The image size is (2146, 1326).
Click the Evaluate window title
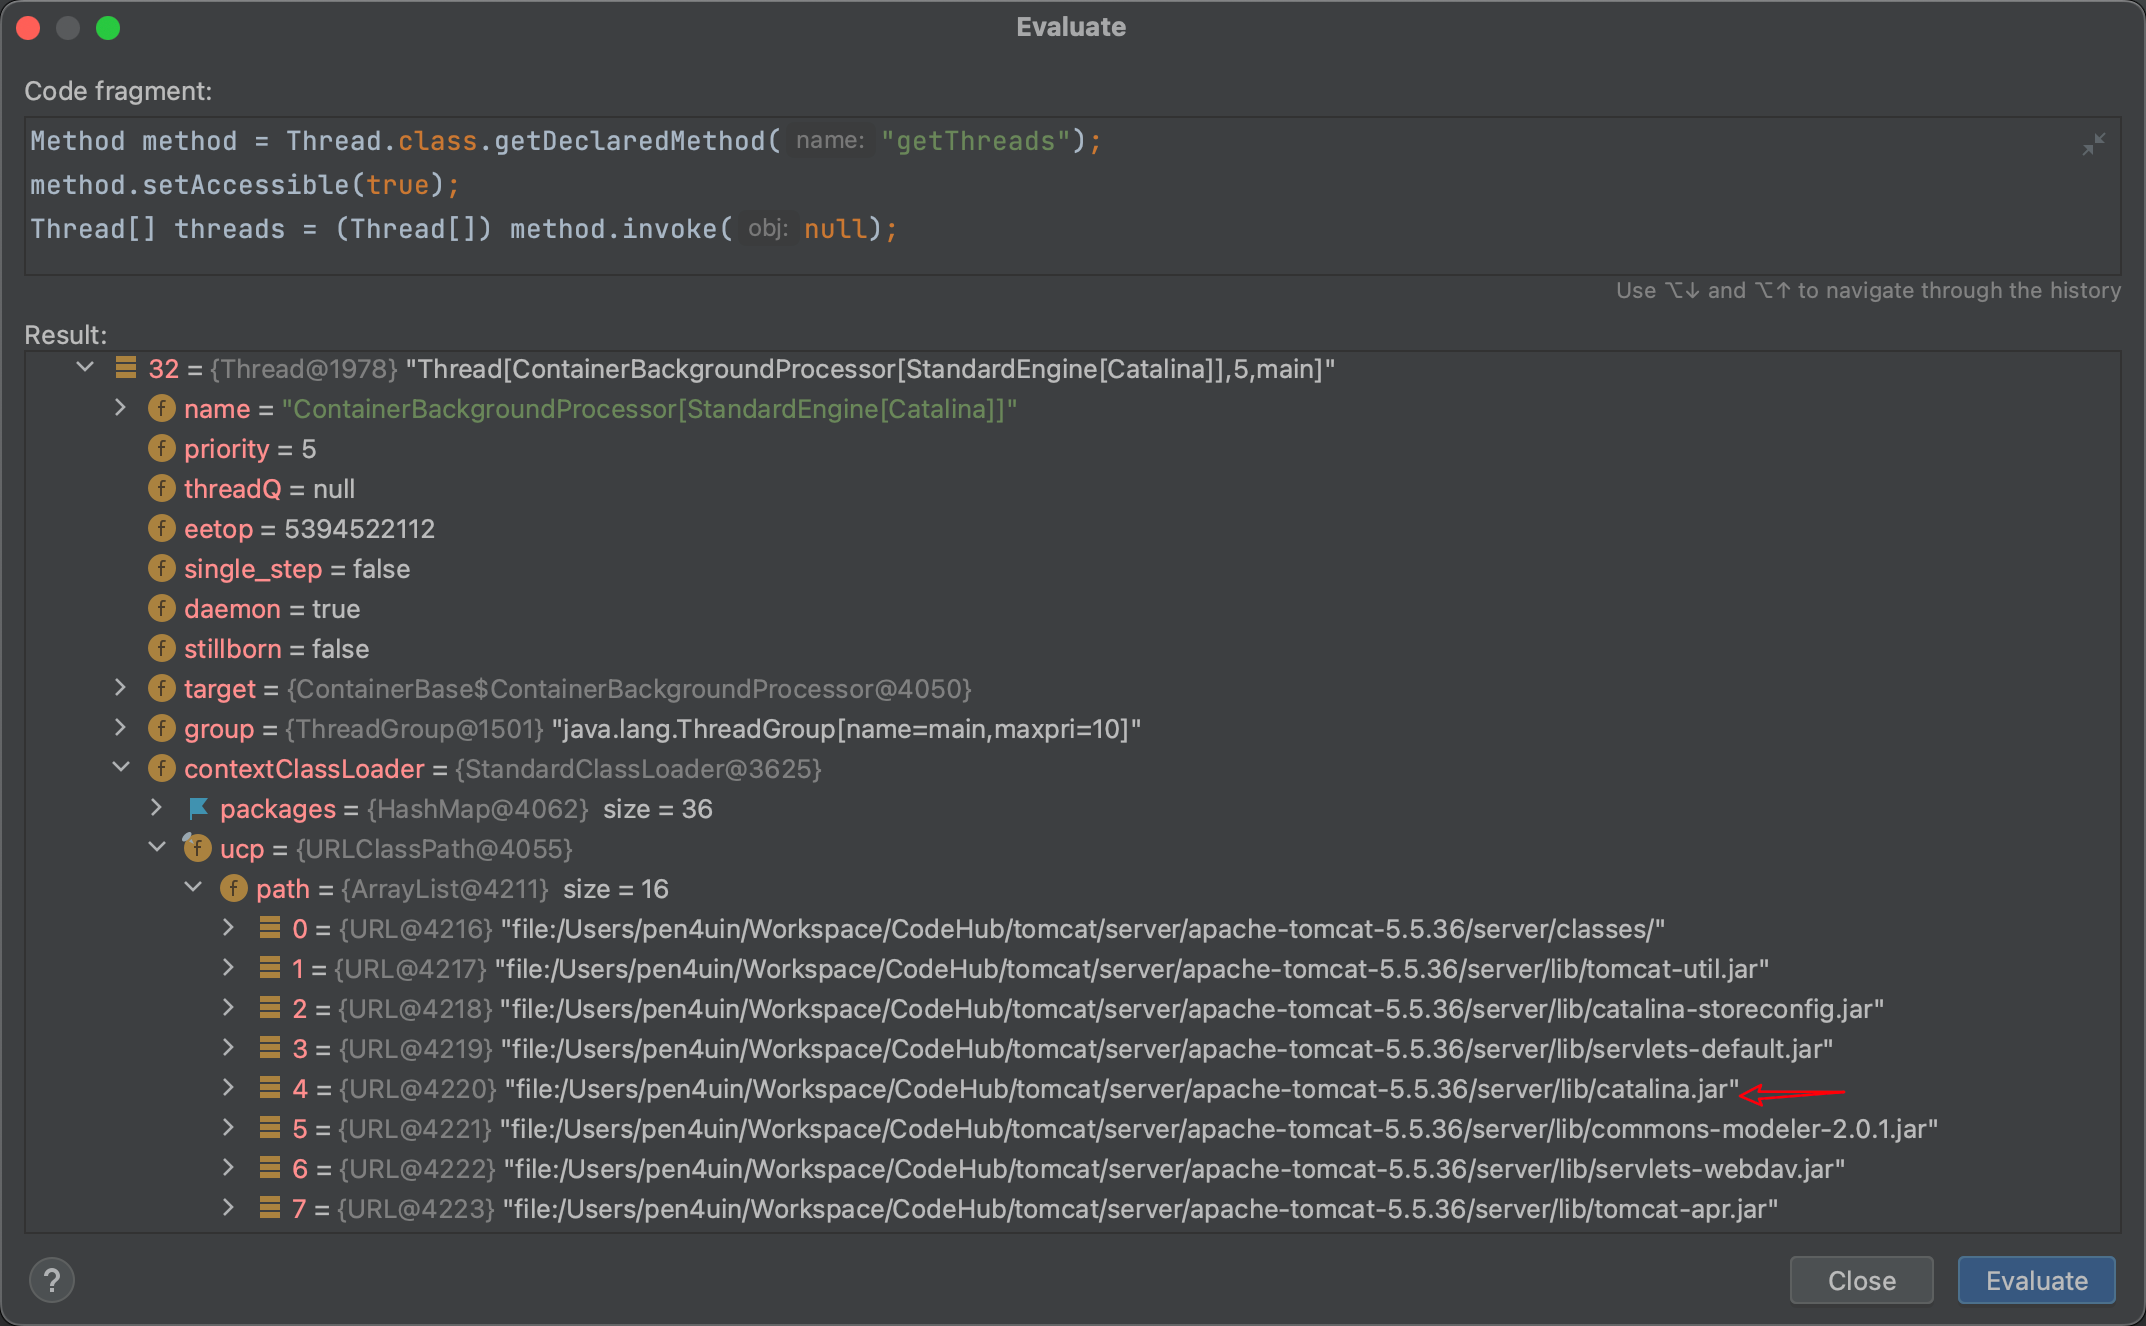(x=1071, y=27)
